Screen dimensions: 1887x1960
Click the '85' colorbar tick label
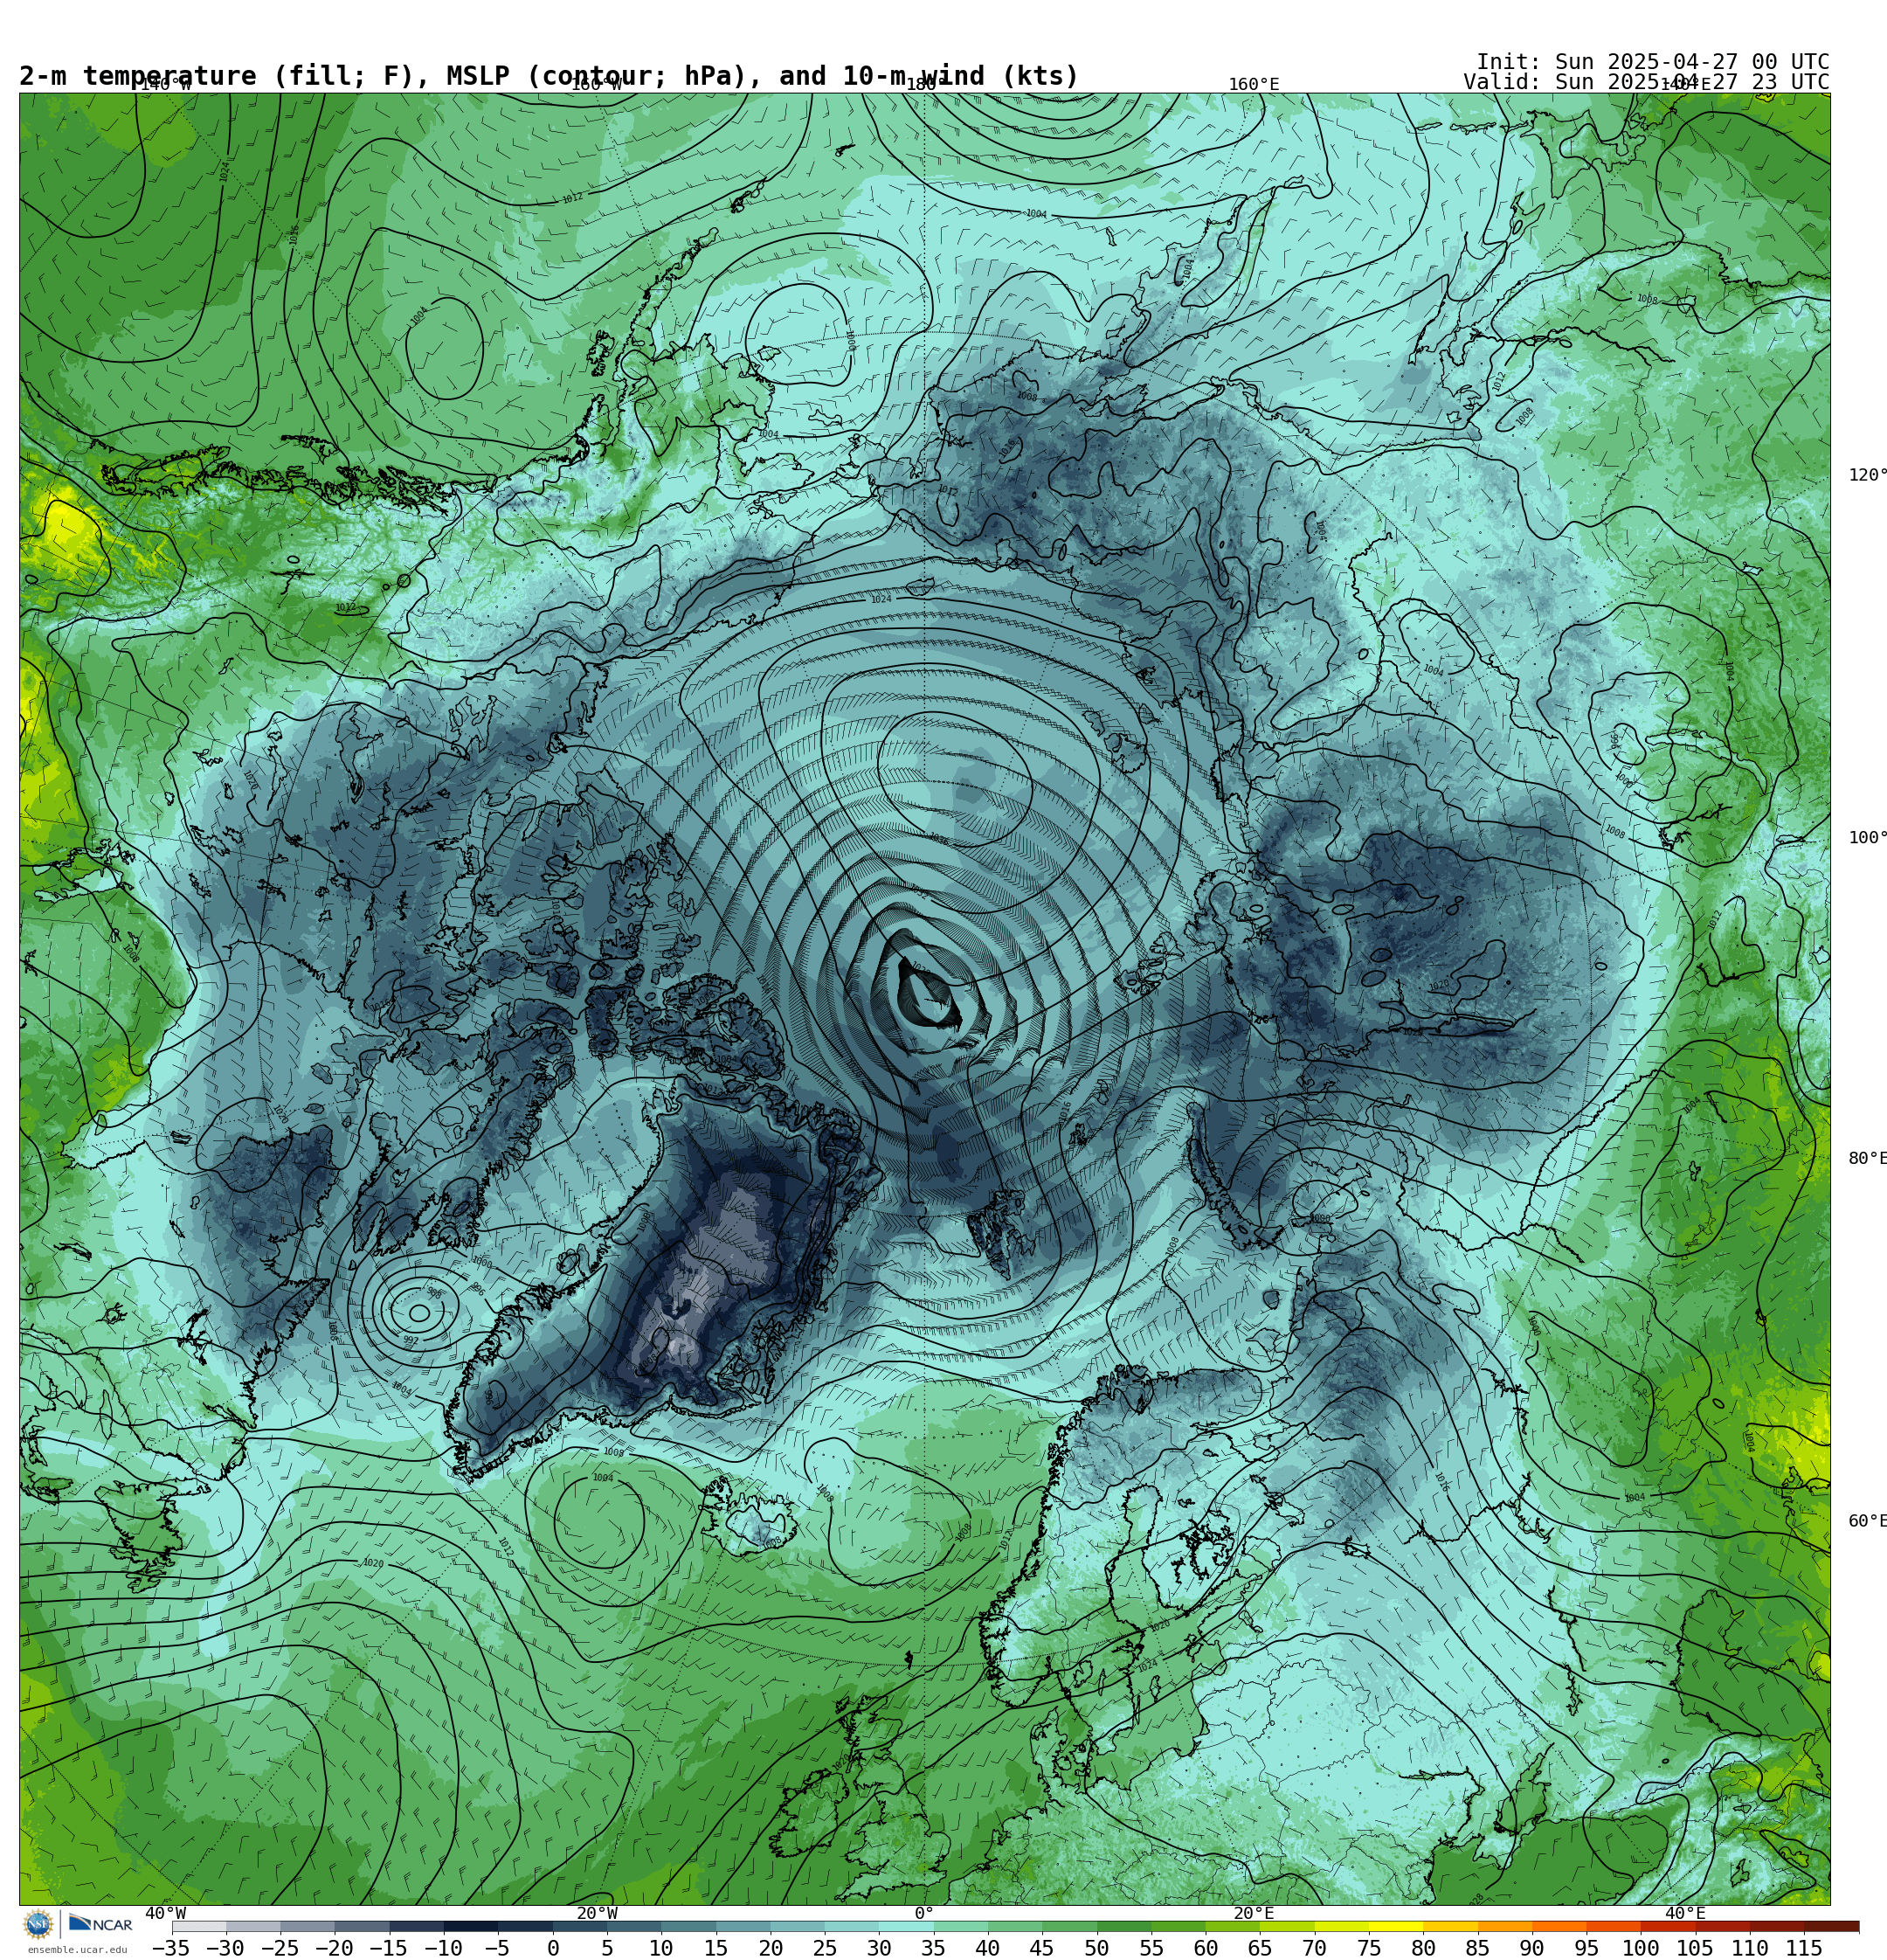point(1477,1948)
